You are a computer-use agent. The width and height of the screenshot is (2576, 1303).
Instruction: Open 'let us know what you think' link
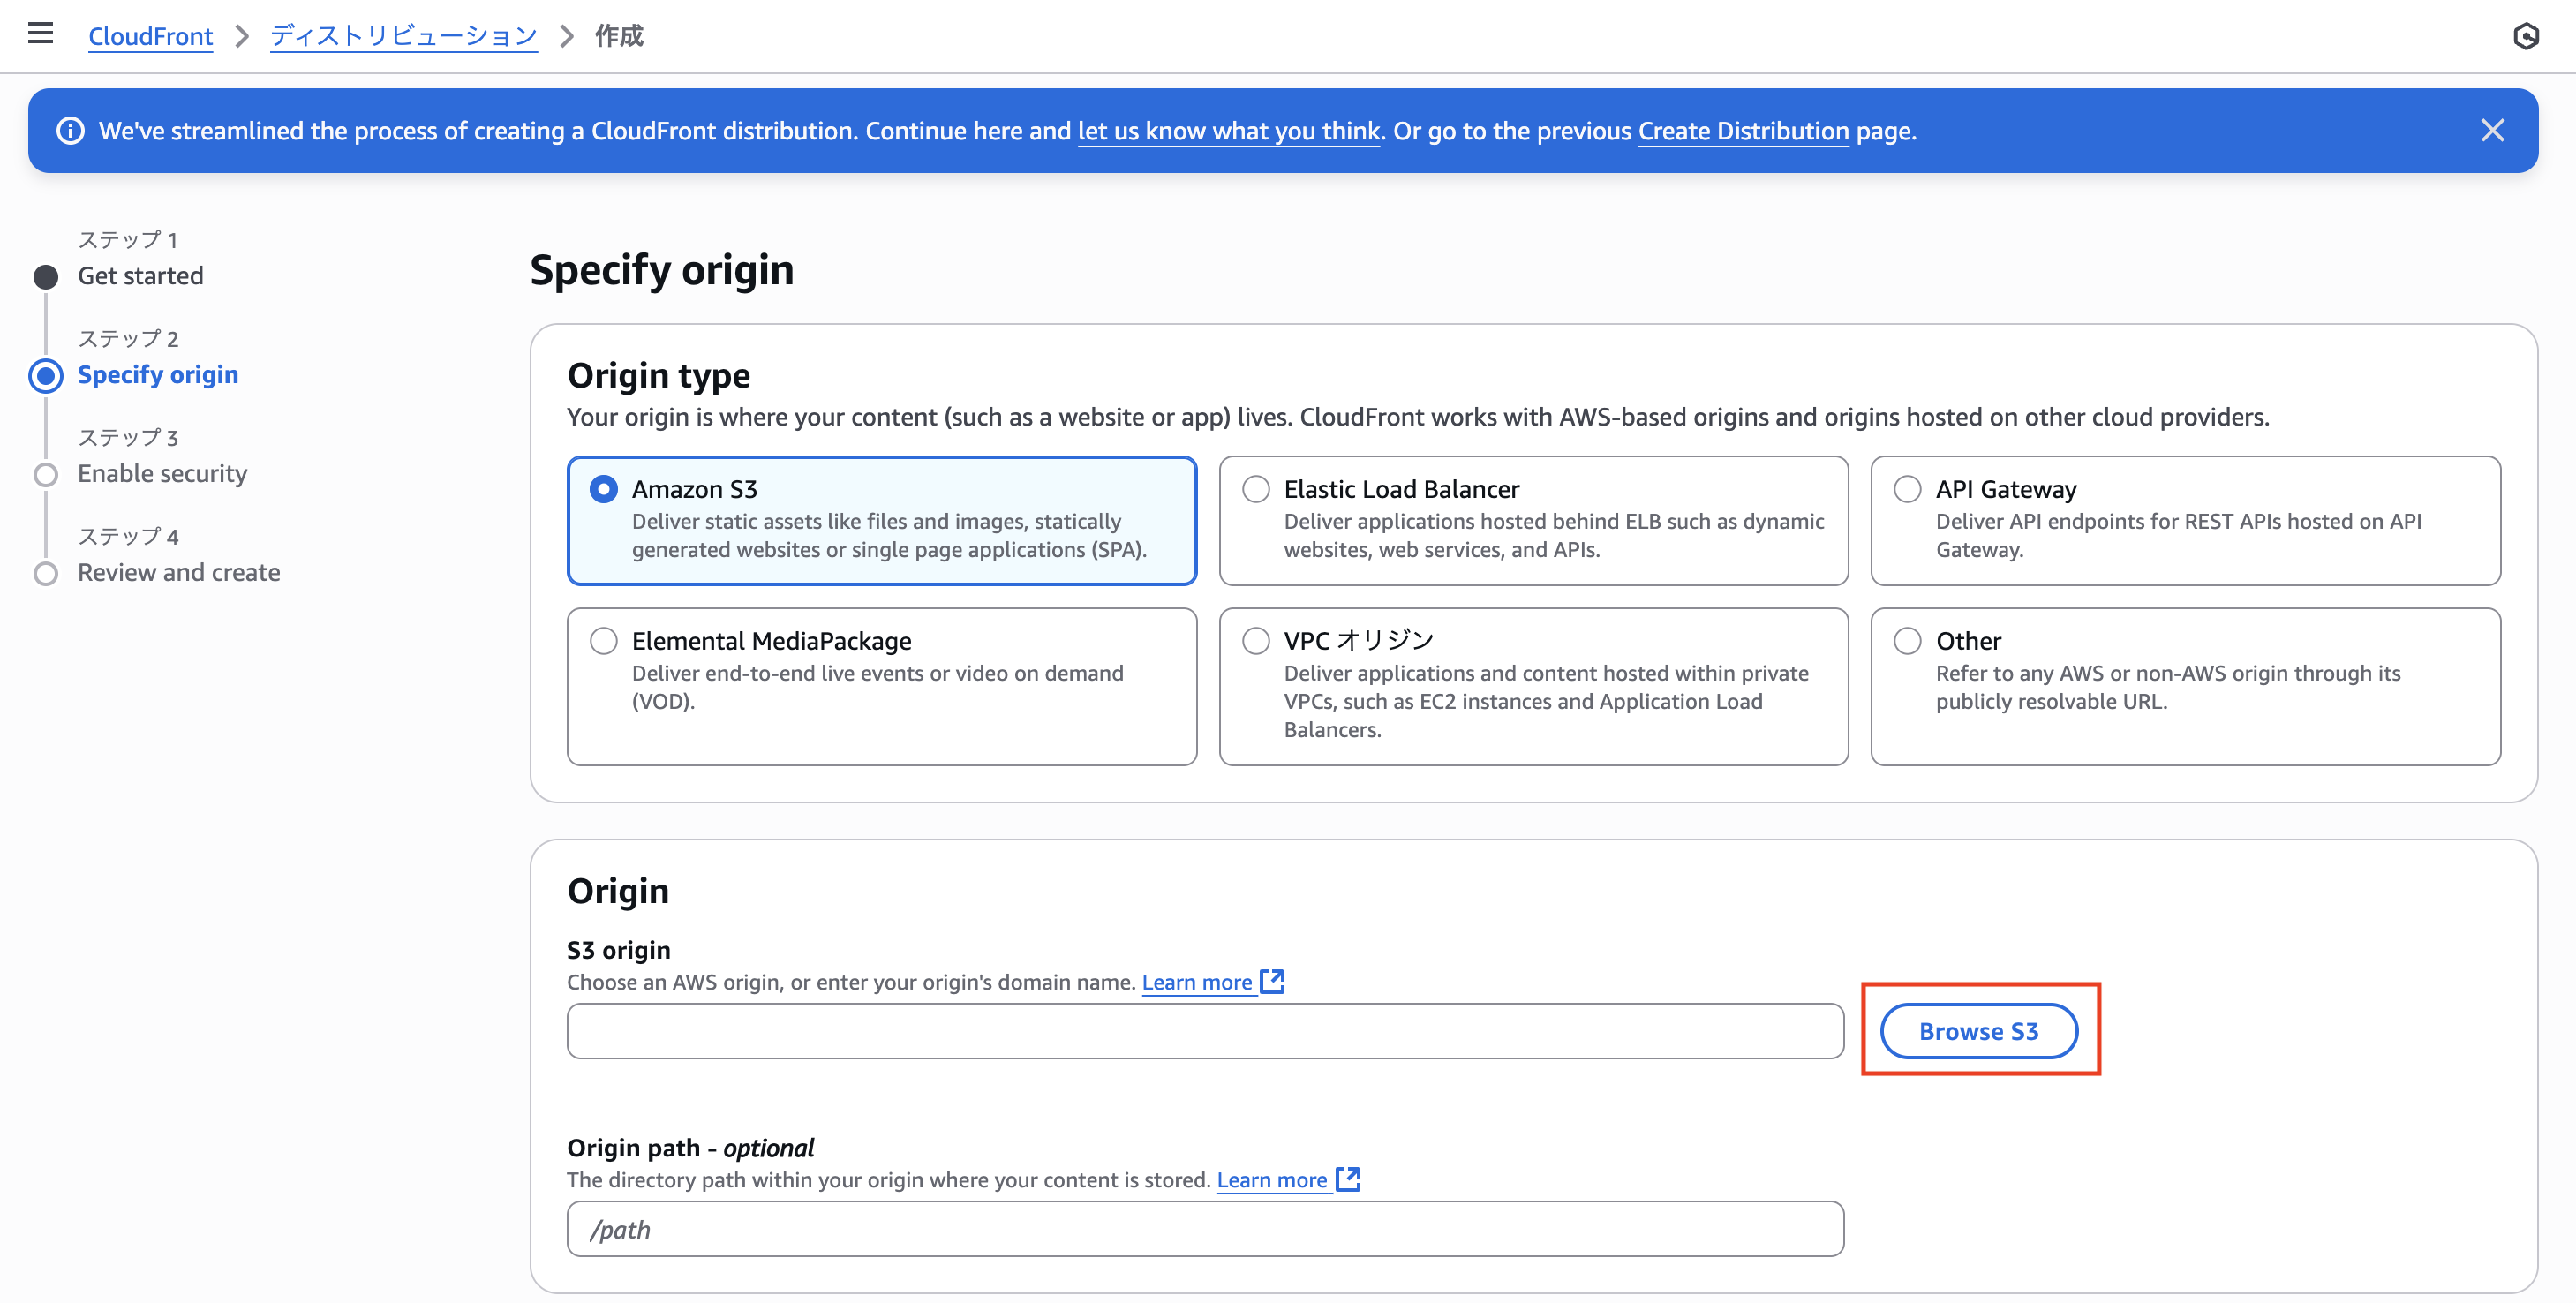pyautogui.click(x=1229, y=131)
